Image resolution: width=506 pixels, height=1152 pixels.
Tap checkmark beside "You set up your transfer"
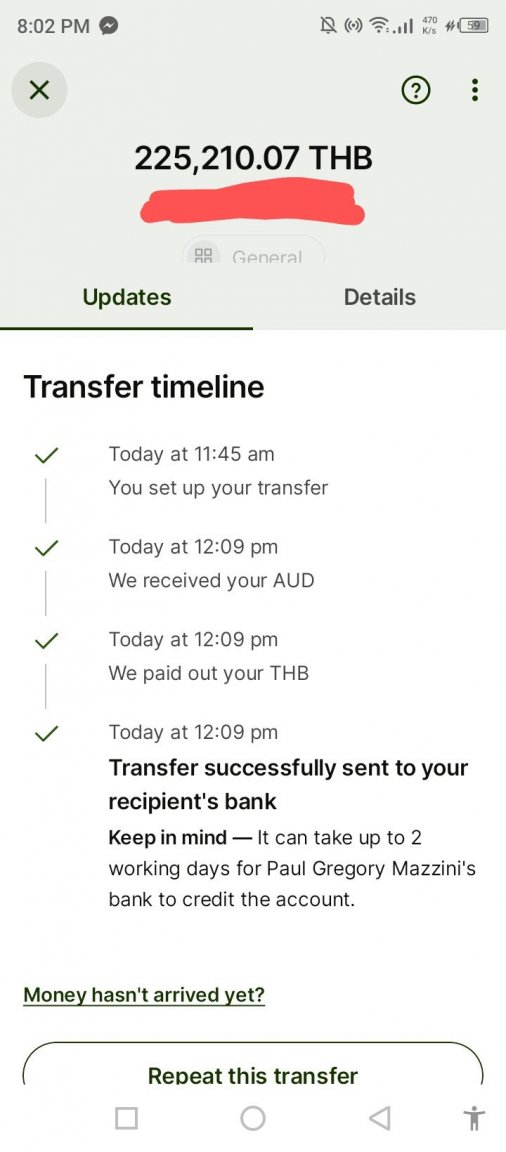point(46,456)
